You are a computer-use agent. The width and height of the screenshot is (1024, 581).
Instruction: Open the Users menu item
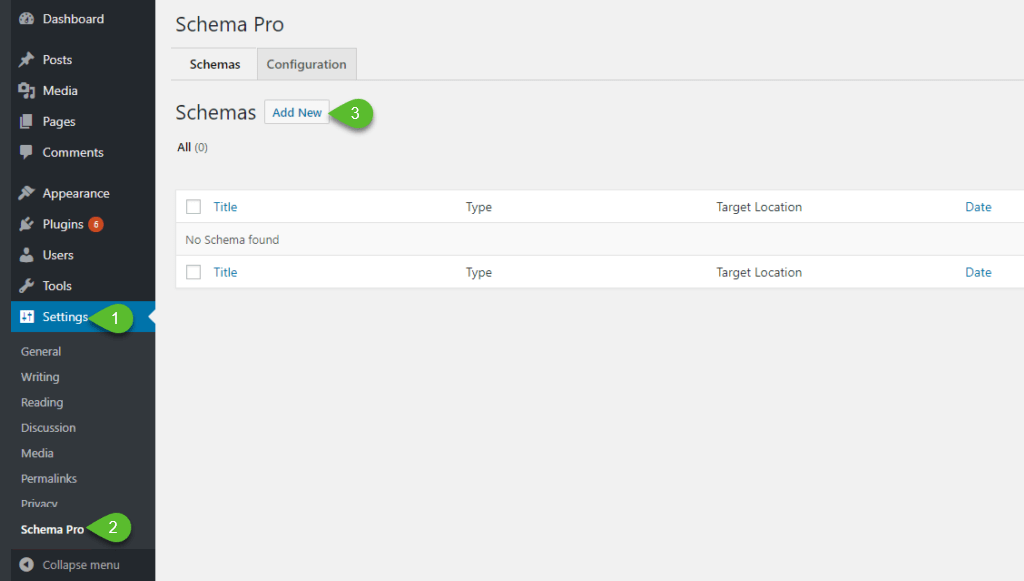(x=58, y=255)
